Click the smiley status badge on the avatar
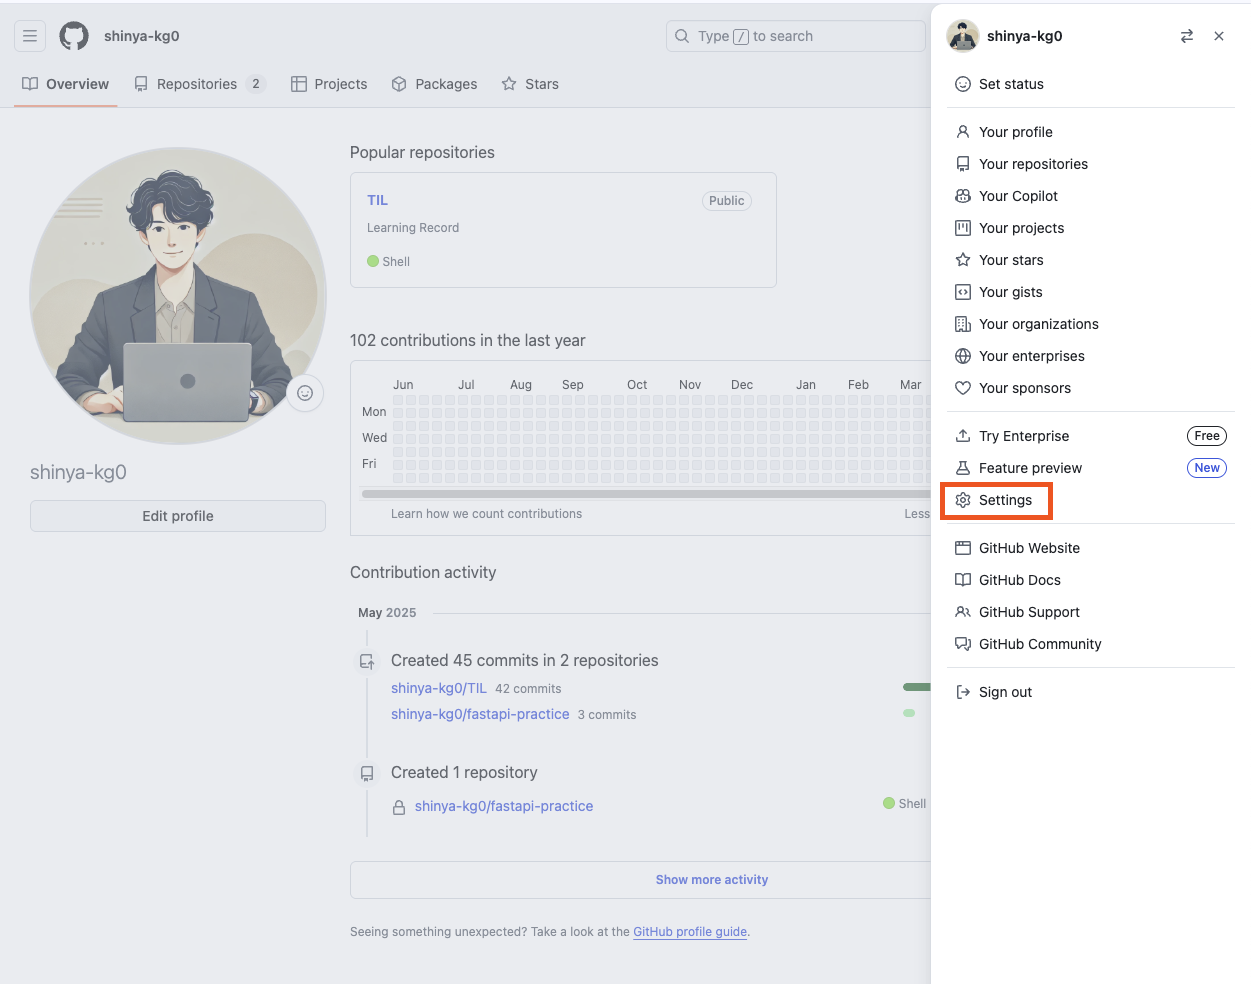The image size is (1251, 984). click(305, 393)
